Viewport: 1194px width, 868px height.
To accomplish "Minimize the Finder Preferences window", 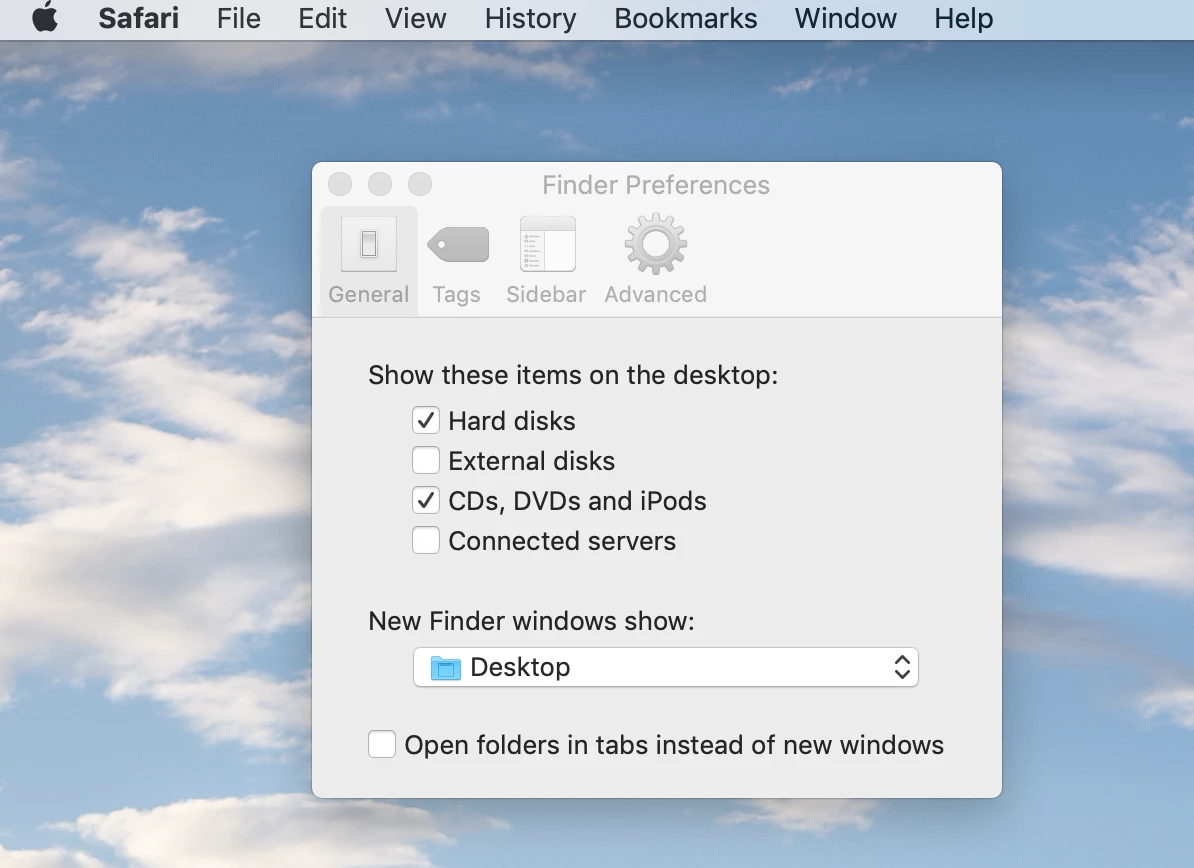I will point(380,184).
